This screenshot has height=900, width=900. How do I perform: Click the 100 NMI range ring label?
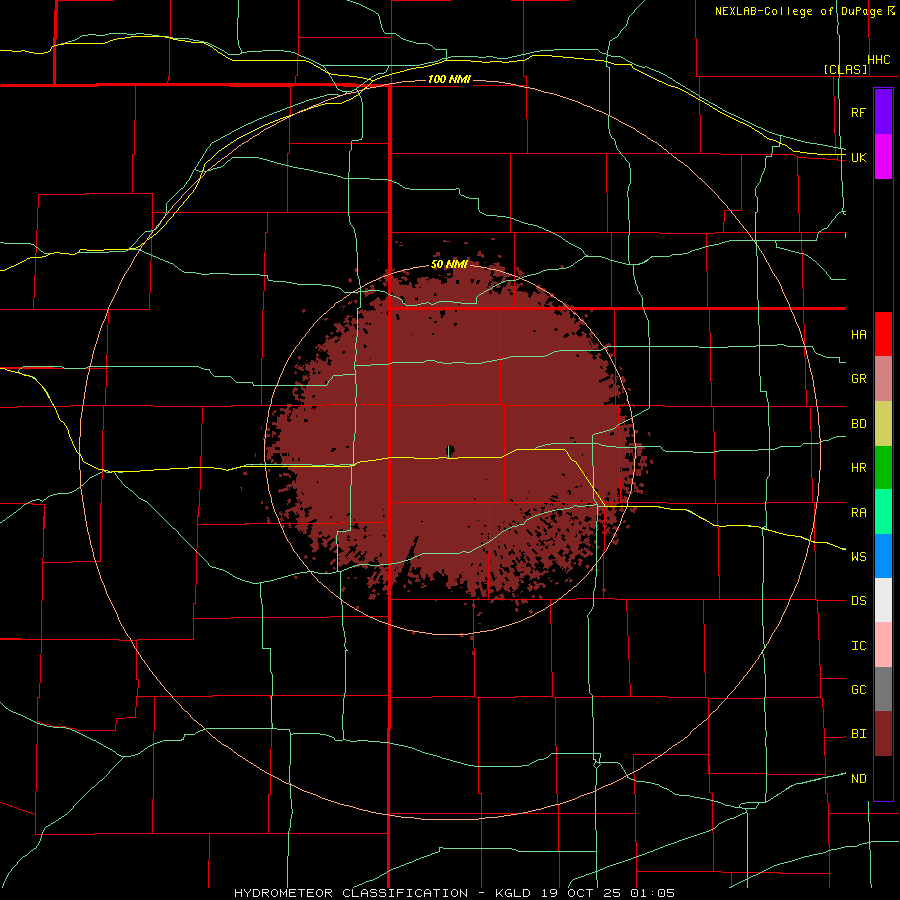pyautogui.click(x=449, y=79)
